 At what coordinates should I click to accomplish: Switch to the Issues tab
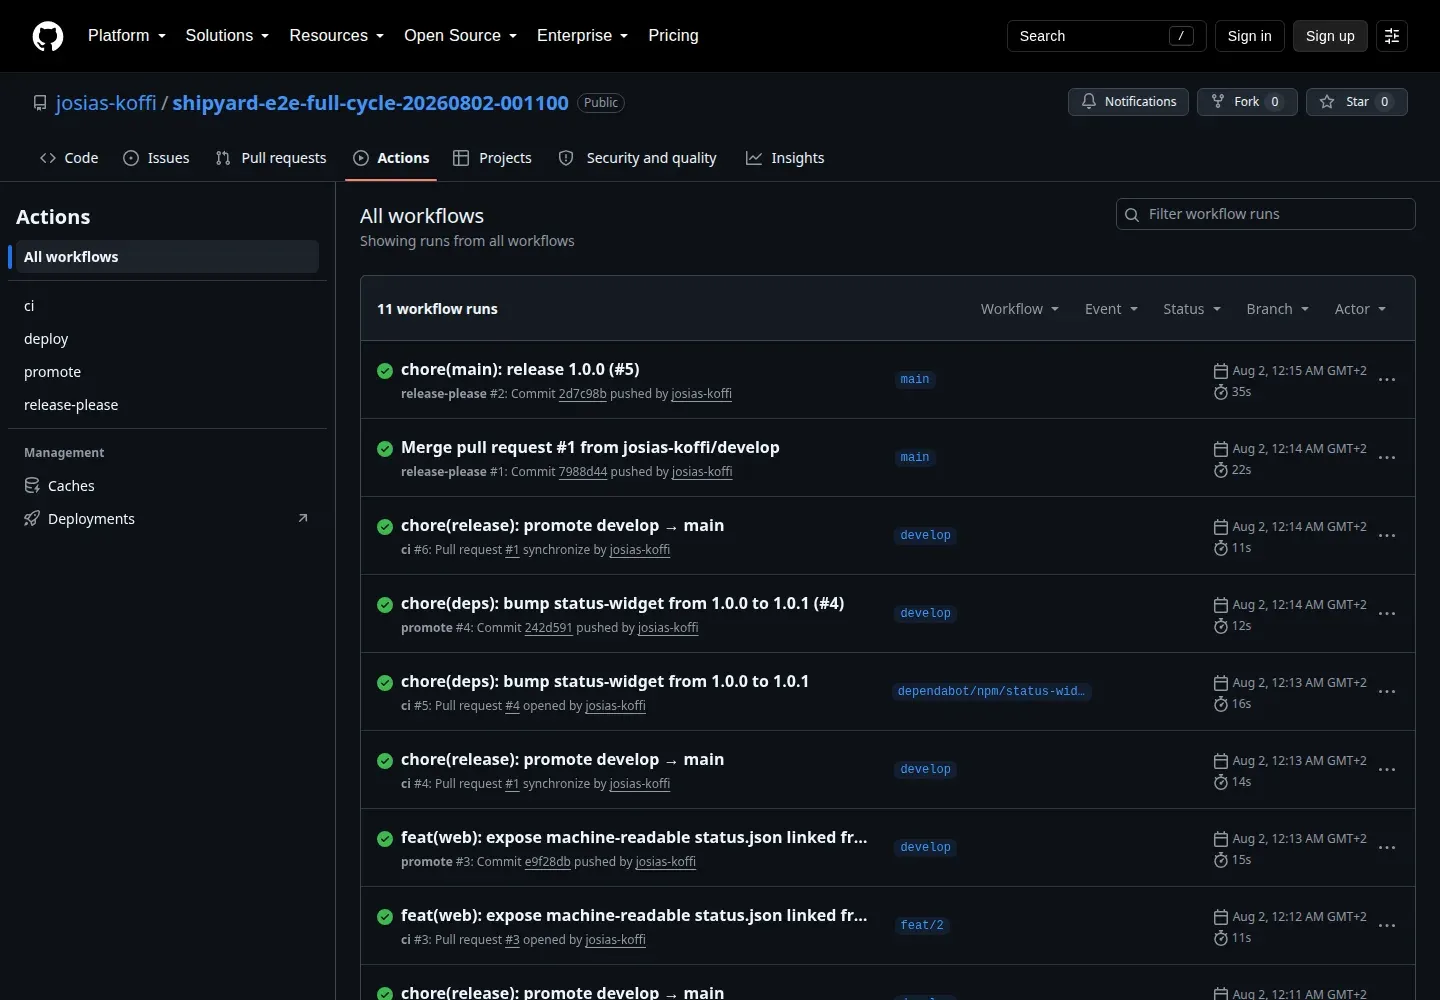coord(156,158)
